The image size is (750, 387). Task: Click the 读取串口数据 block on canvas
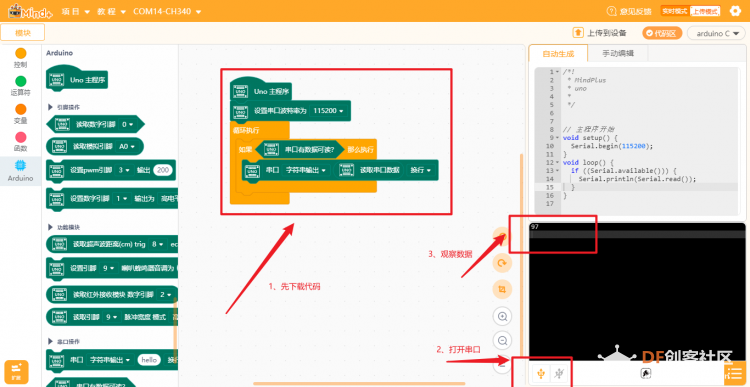click(371, 170)
